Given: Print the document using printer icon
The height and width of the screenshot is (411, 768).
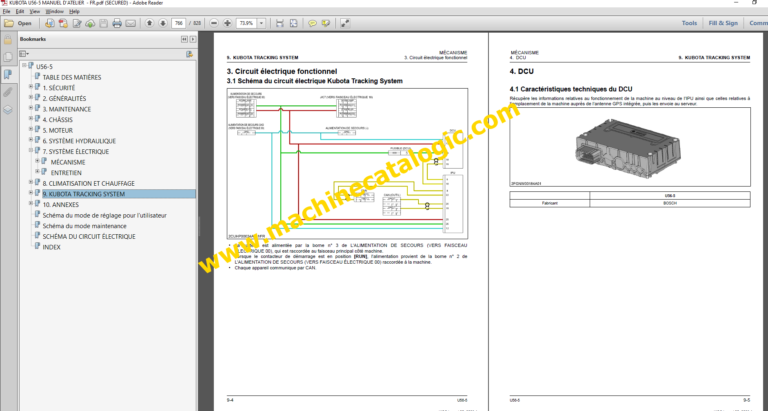Looking at the screenshot, I should pyautogui.click(x=117, y=23).
